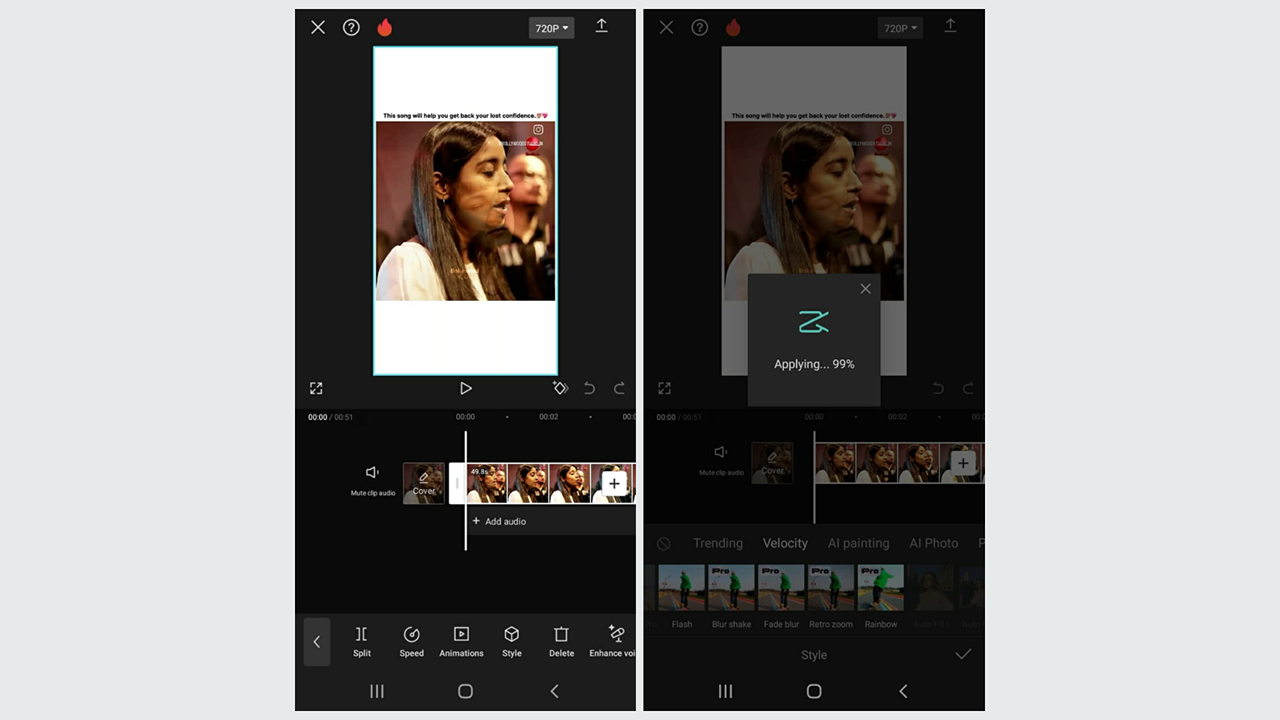The height and width of the screenshot is (720, 1280).
Task: Switch to the Trending effects tab
Action: pyautogui.click(x=717, y=543)
